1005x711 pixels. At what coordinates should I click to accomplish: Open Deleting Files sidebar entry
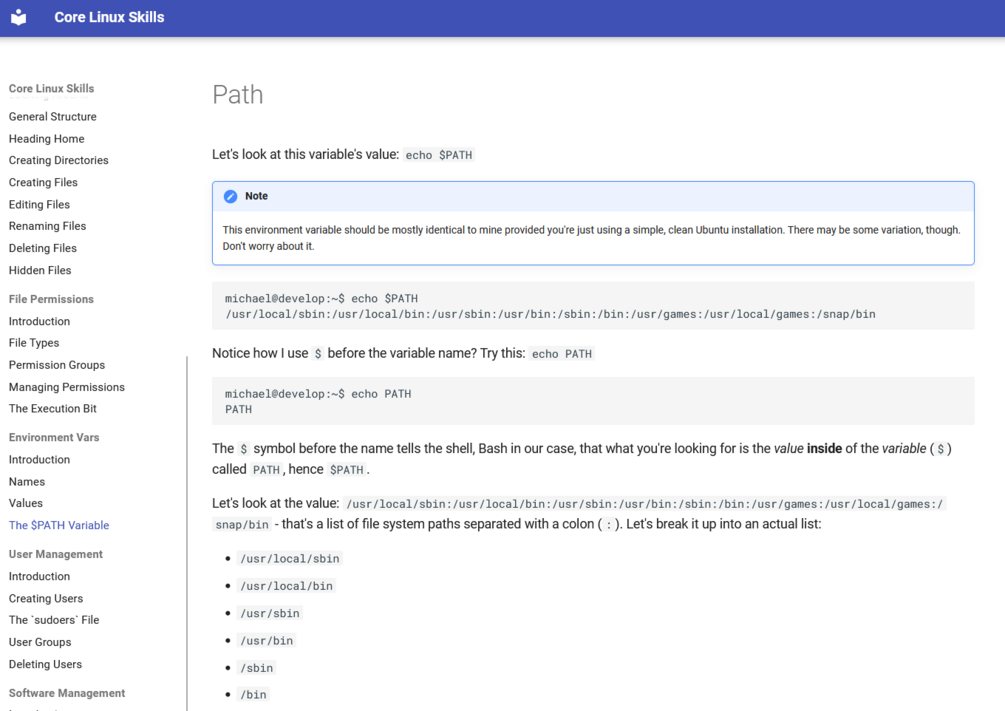pyautogui.click(x=43, y=248)
